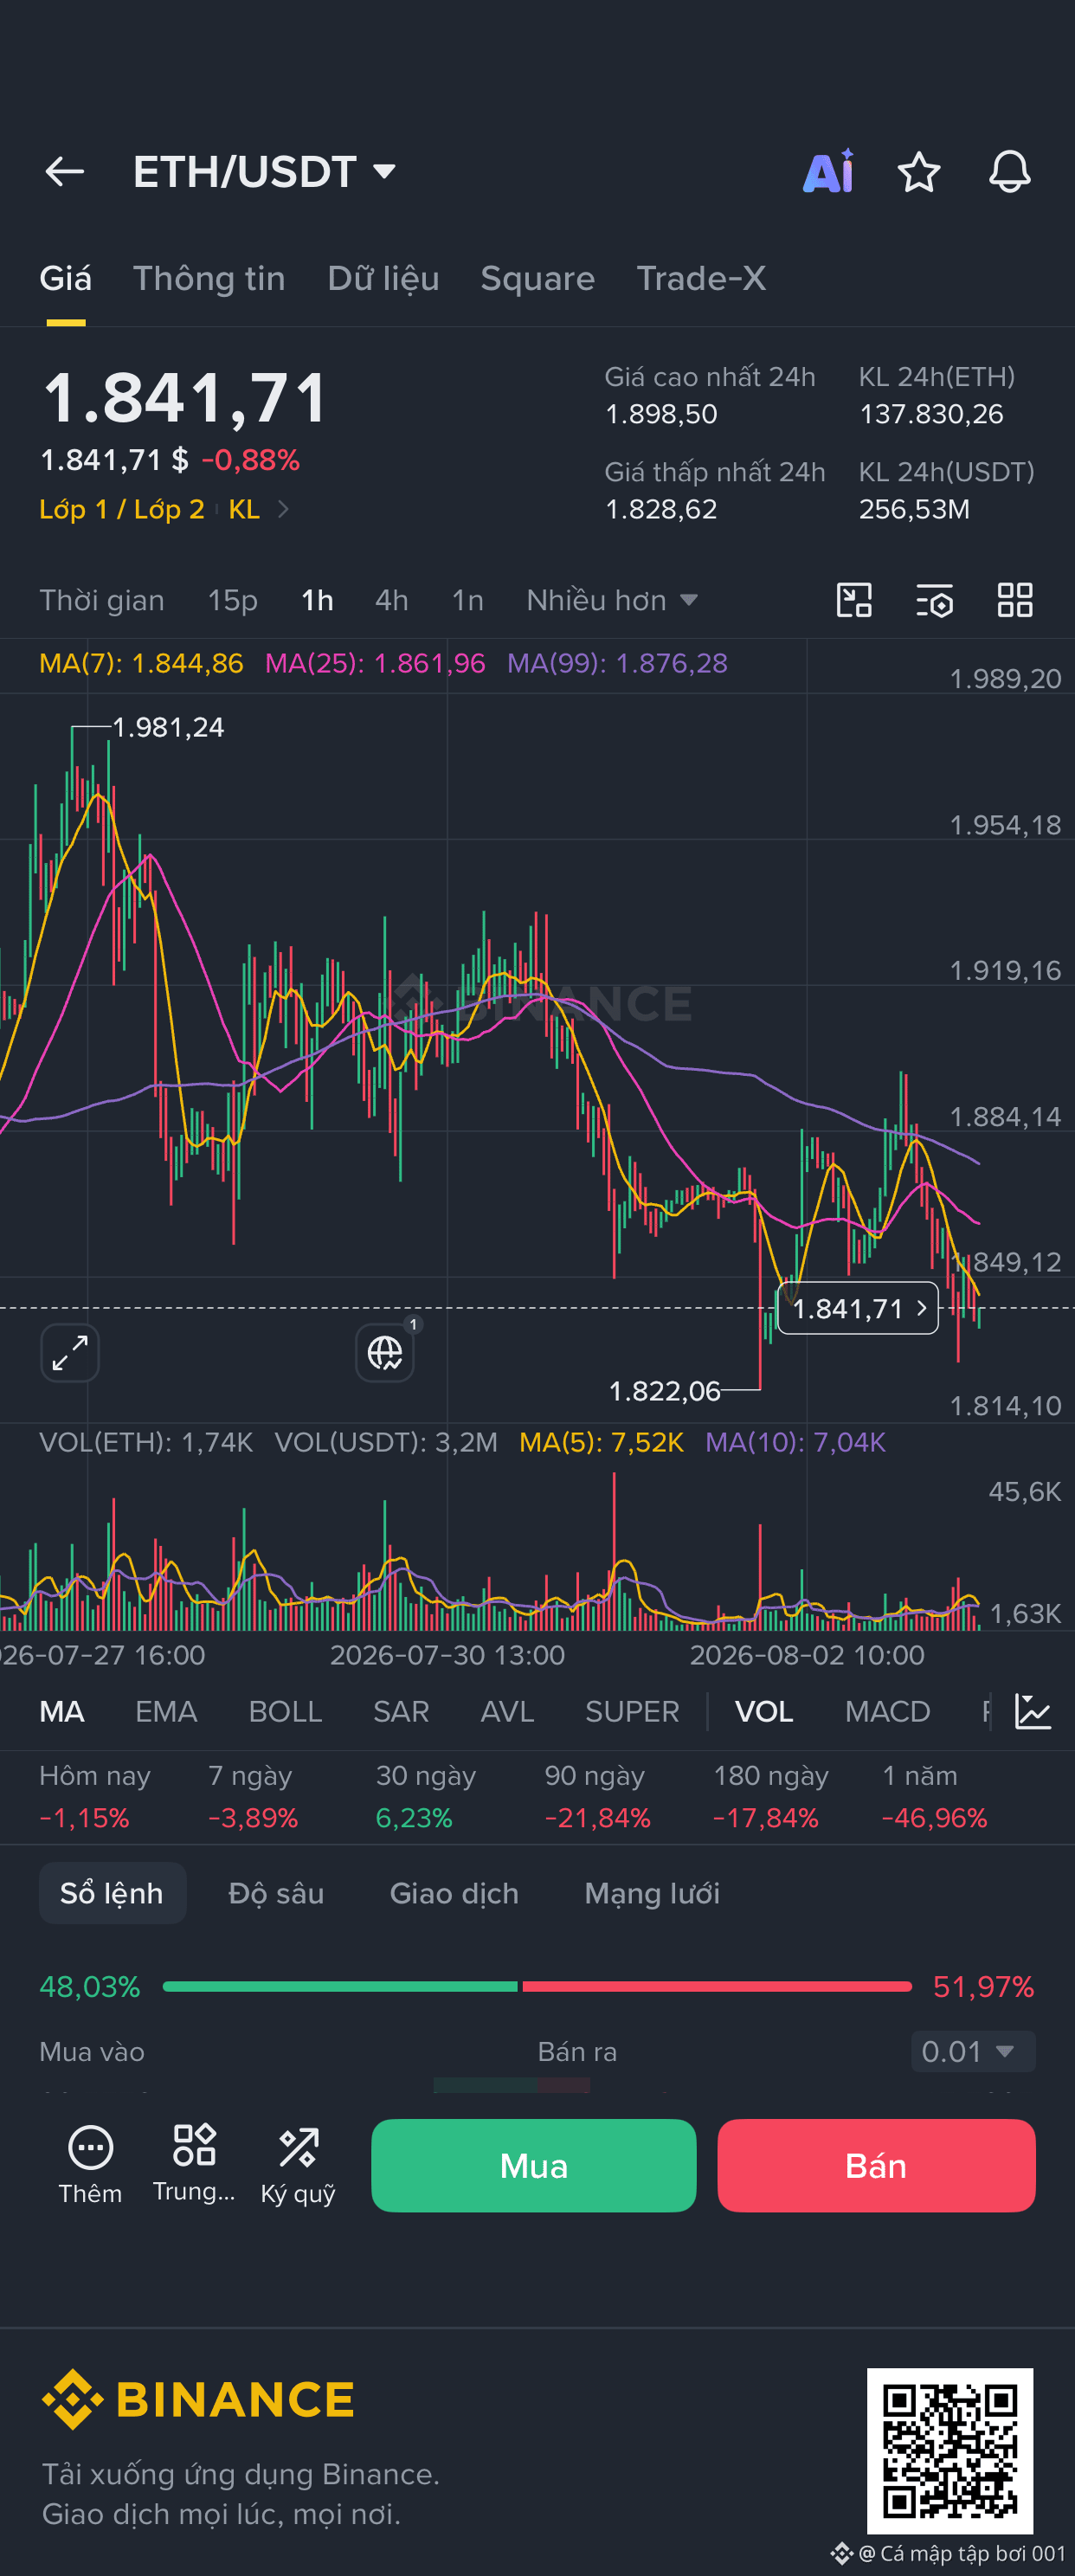Expand the Nhiều hơn timeframe dropdown
The width and height of the screenshot is (1075, 2576).
tap(612, 600)
